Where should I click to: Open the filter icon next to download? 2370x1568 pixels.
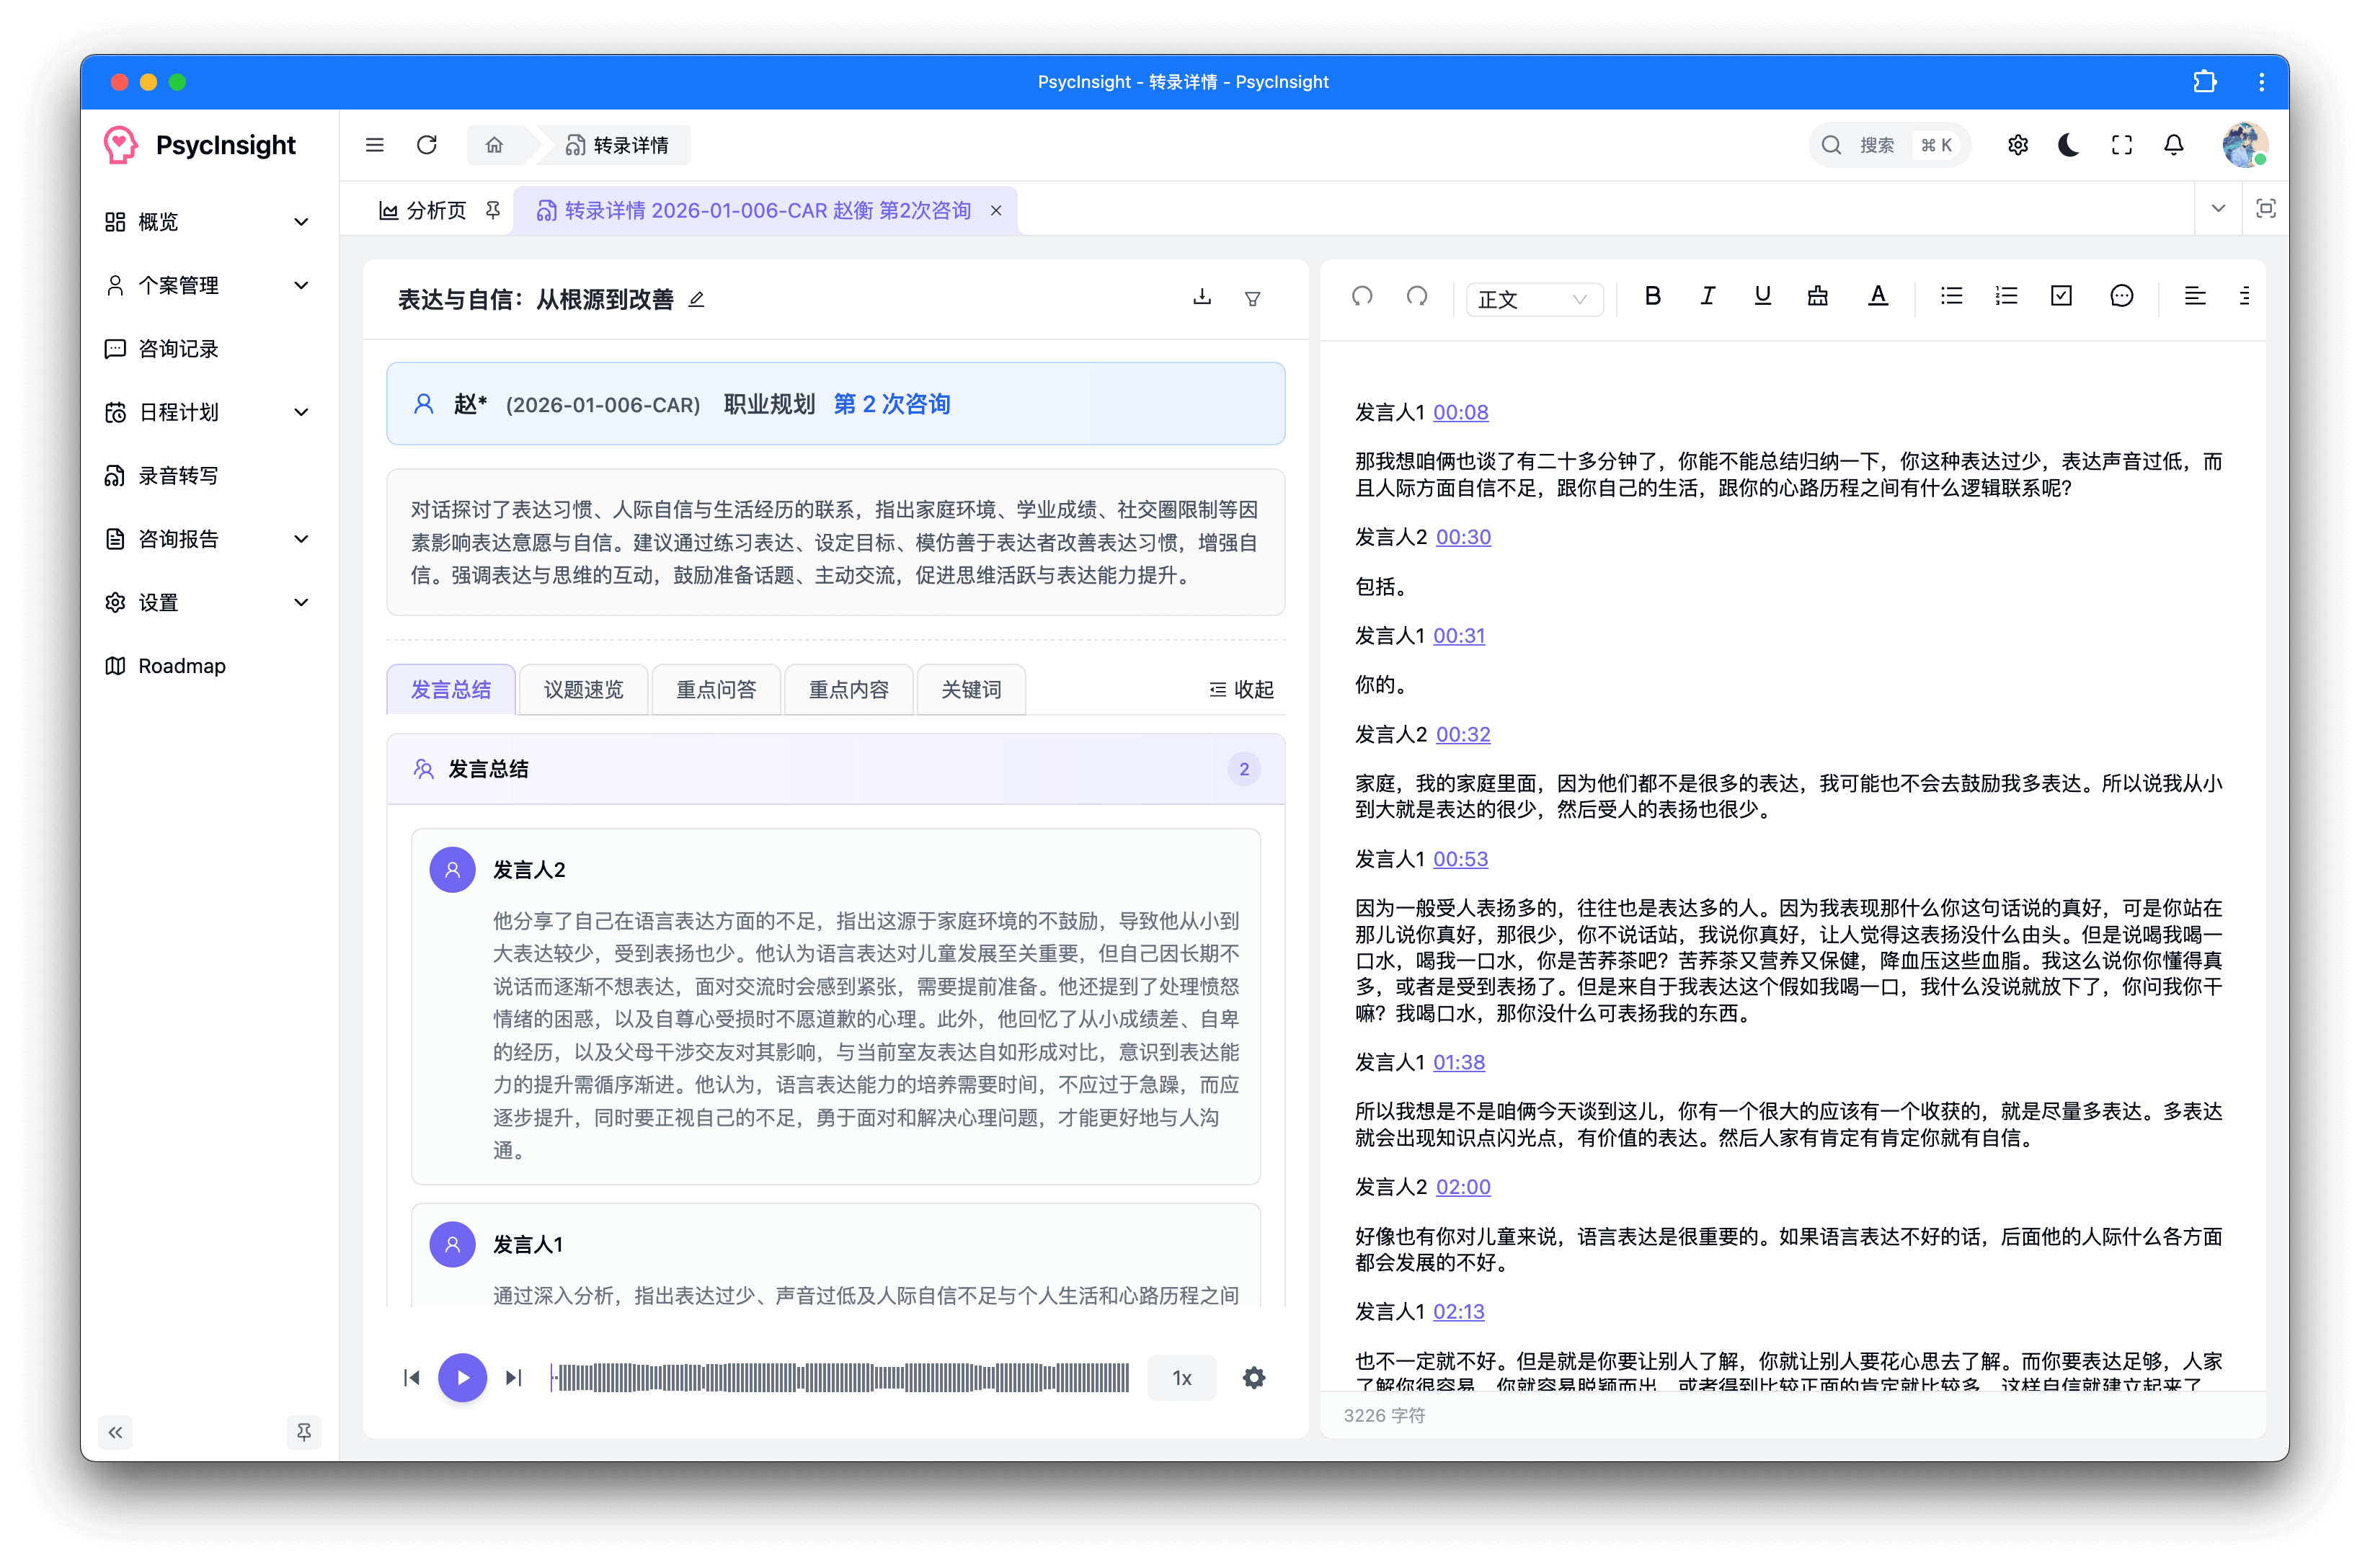coord(1253,297)
